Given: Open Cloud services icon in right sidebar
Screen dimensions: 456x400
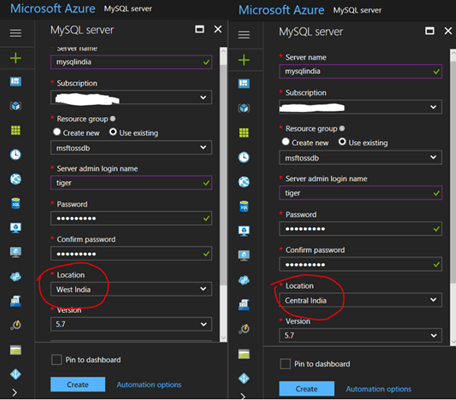Looking at the screenshot, I should [244, 280].
